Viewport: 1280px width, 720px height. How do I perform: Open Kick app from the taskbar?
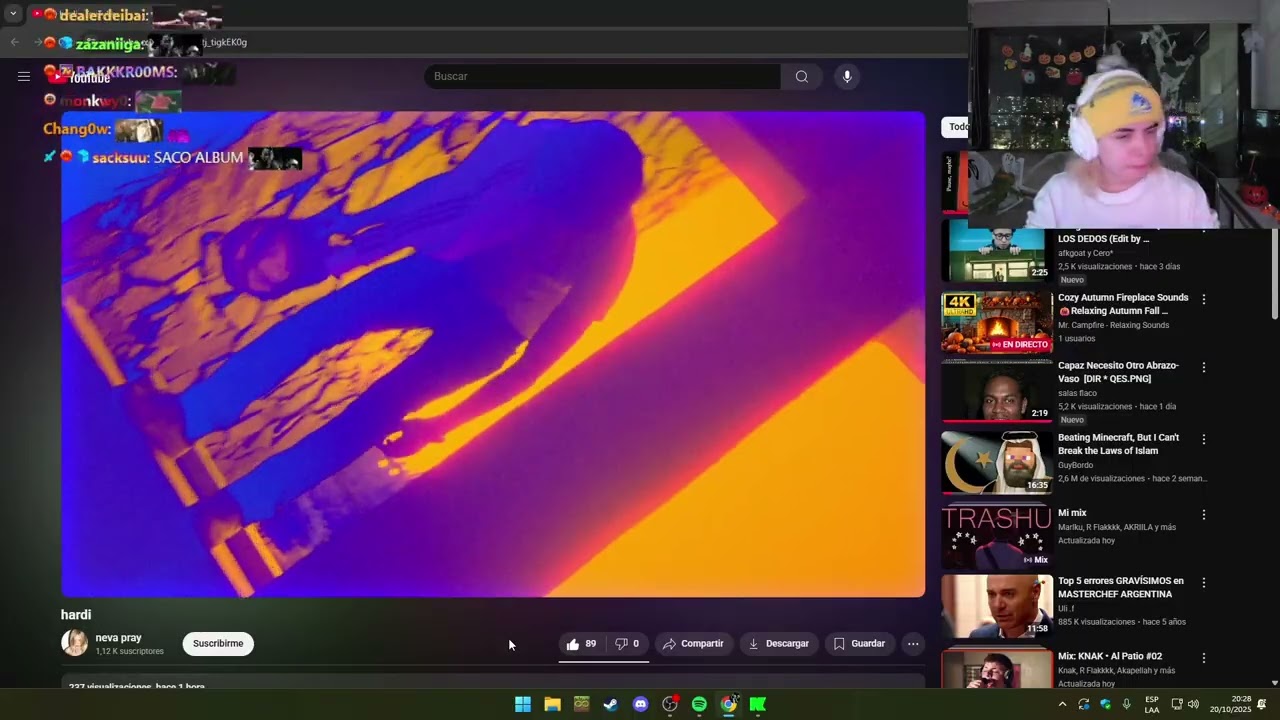coord(758,704)
